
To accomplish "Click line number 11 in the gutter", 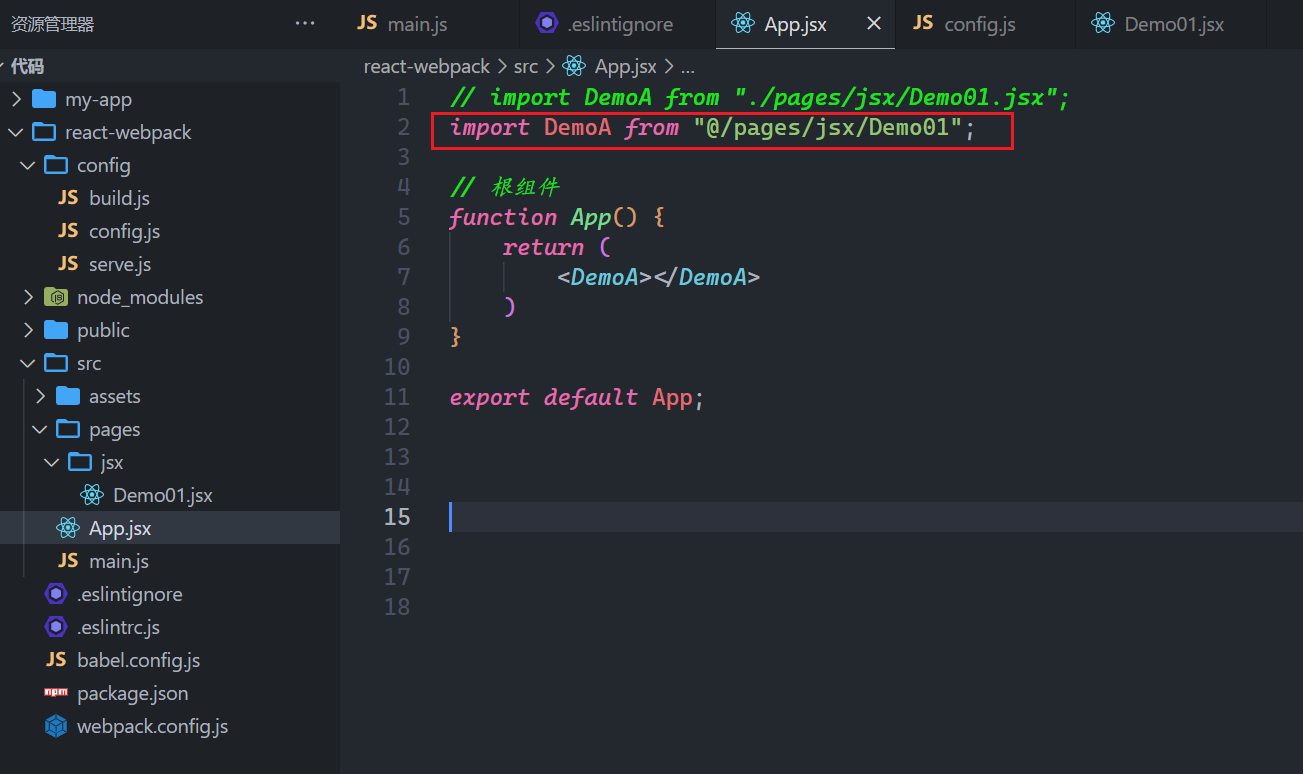I will click(x=397, y=397).
